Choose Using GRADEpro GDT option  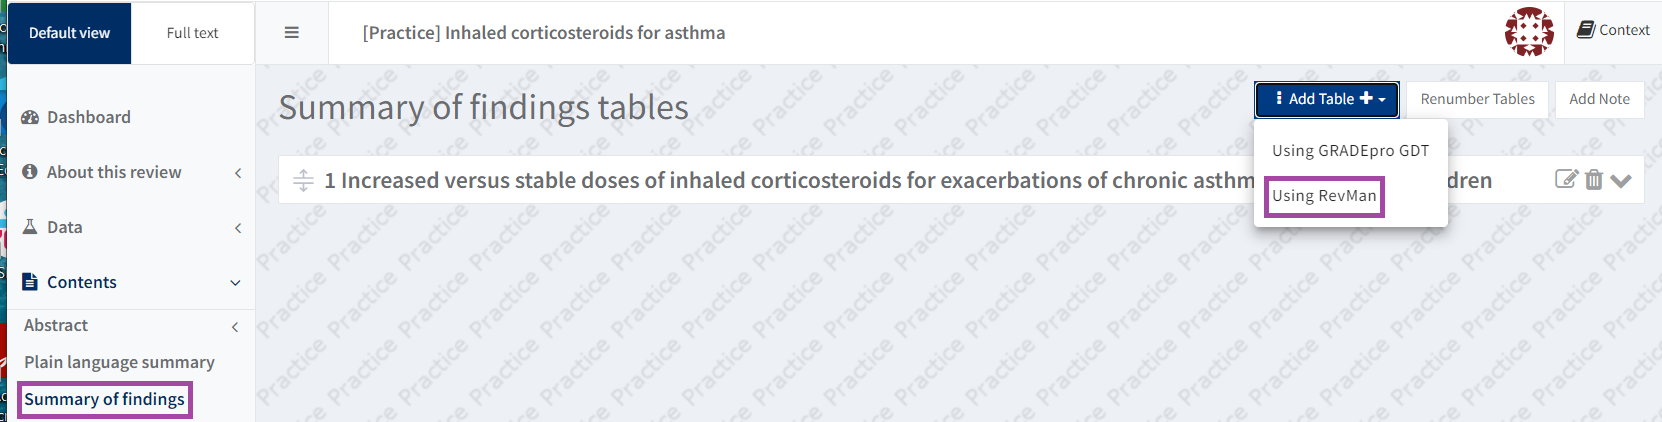[1350, 151]
